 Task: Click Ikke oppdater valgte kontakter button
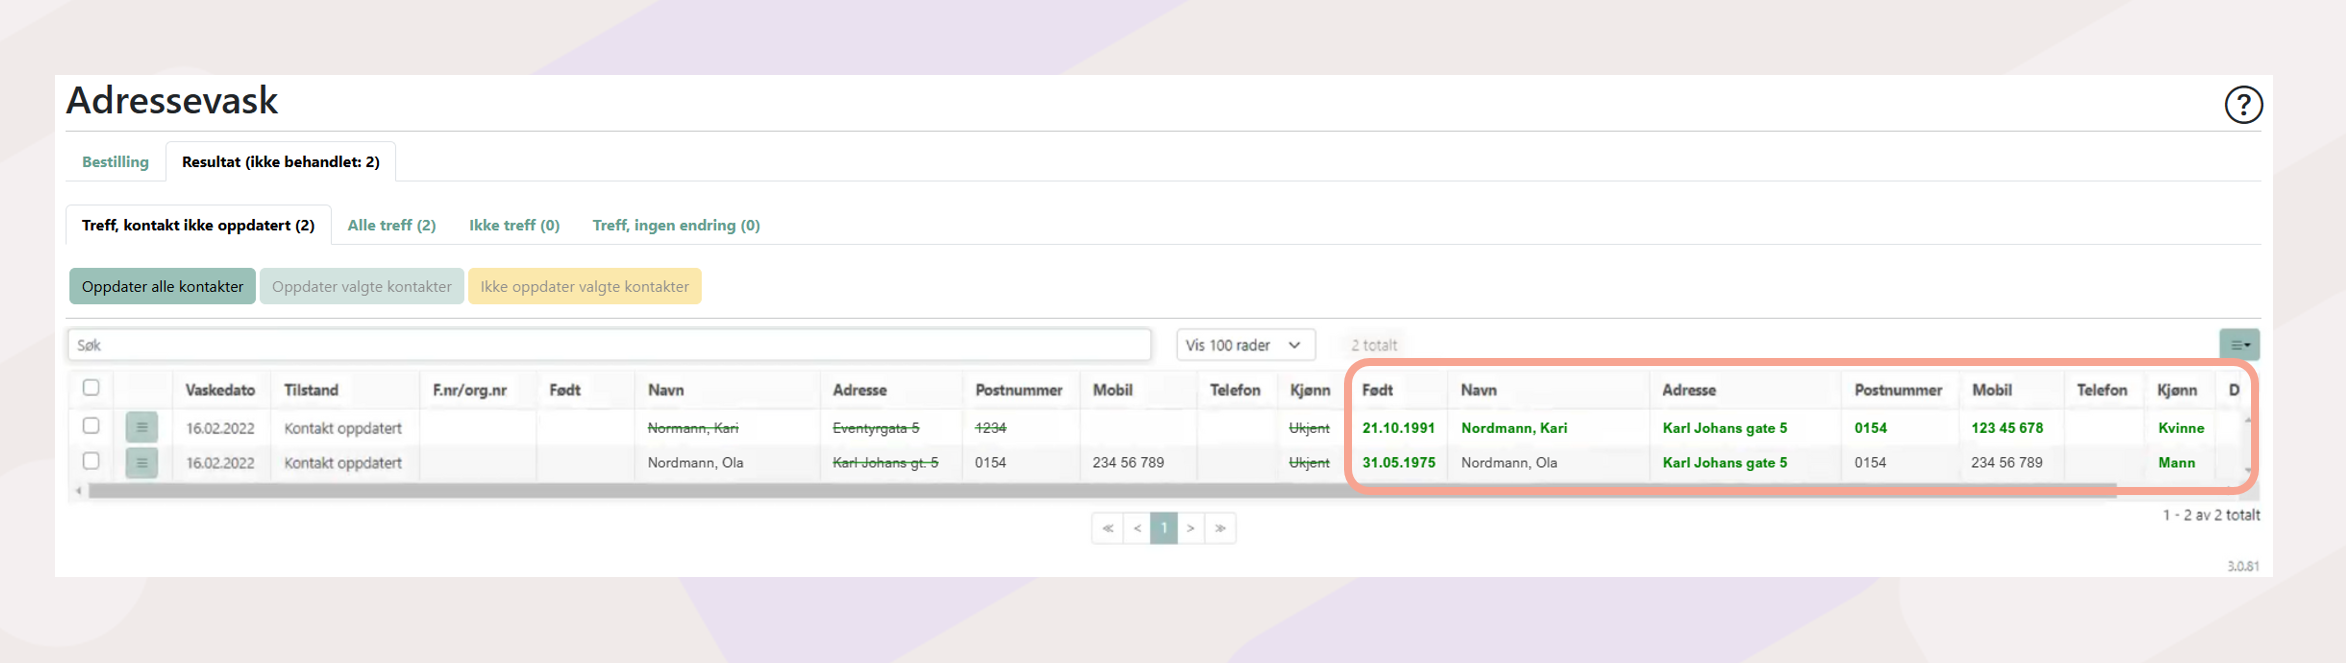[x=585, y=286]
